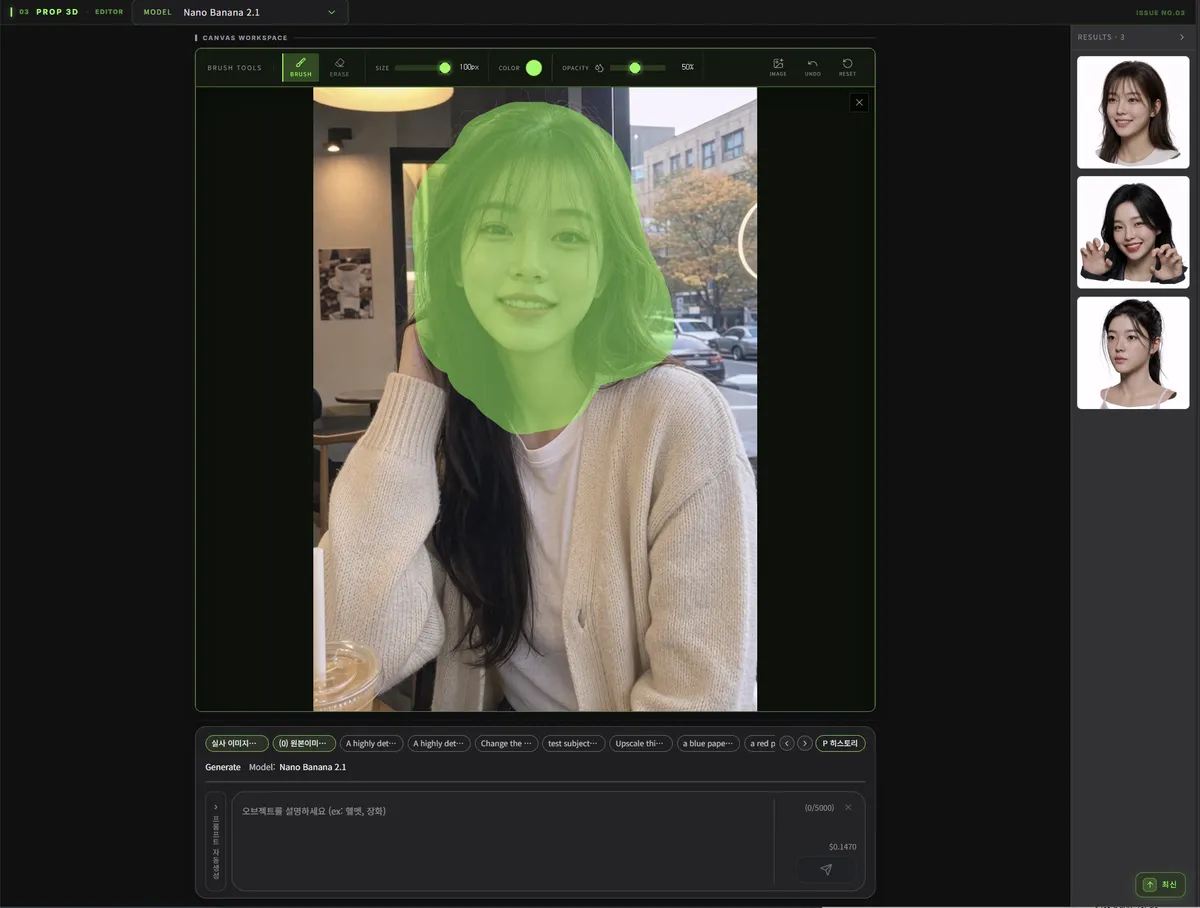Select the Brush tool
1200x908 pixels.
tap(301, 67)
